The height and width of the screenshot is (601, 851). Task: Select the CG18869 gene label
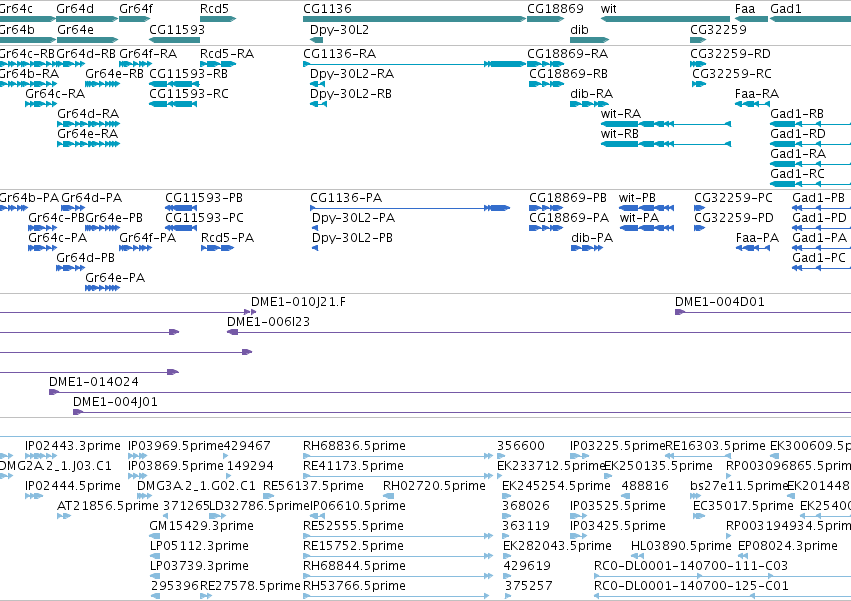555,9
